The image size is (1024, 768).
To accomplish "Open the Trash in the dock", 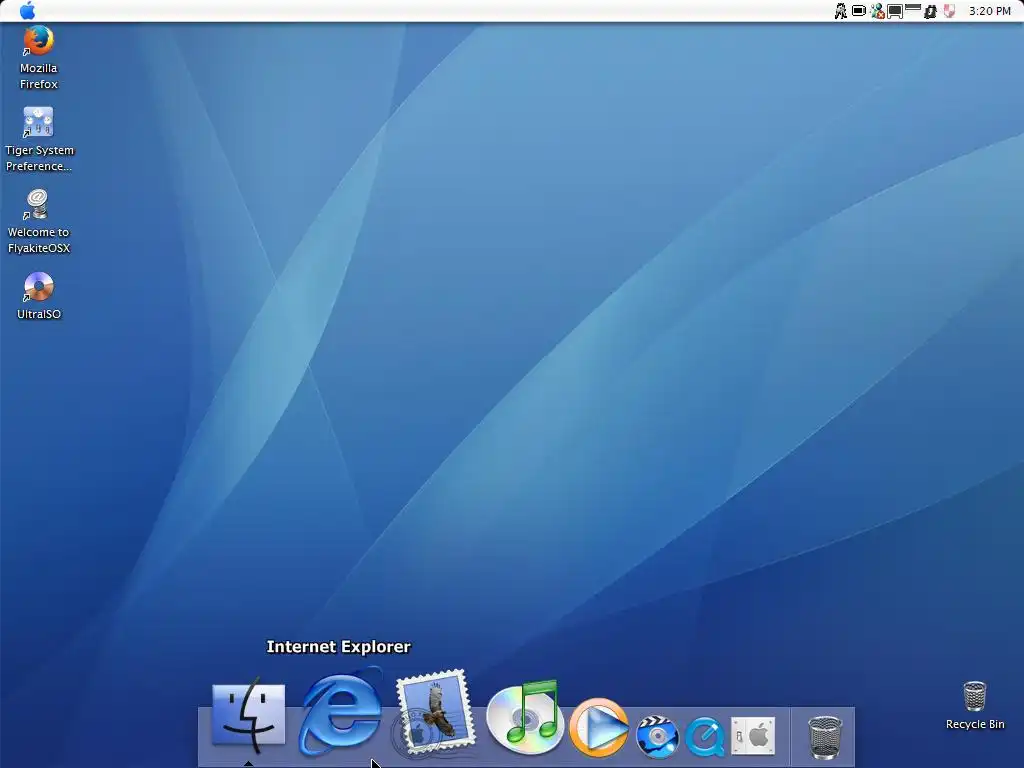I will tap(825, 737).
